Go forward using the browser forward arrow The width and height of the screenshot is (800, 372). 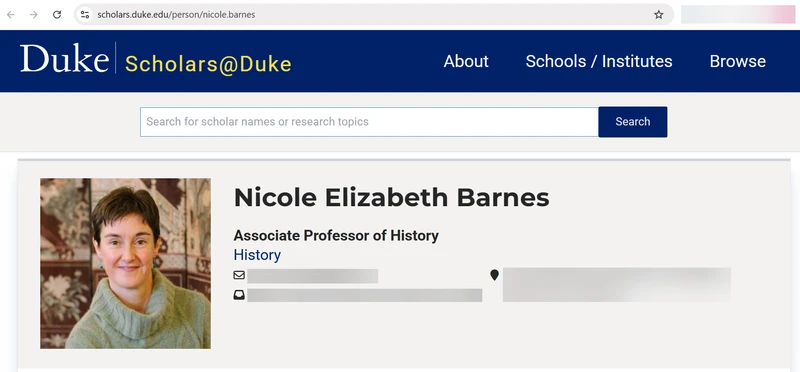pyautogui.click(x=34, y=15)
